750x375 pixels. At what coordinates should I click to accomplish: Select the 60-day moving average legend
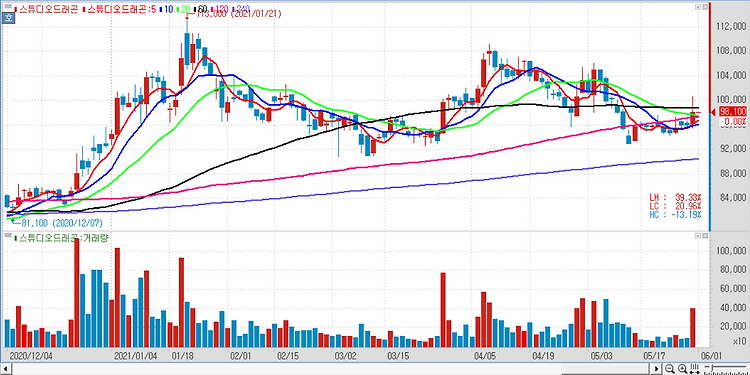point(200,9)
